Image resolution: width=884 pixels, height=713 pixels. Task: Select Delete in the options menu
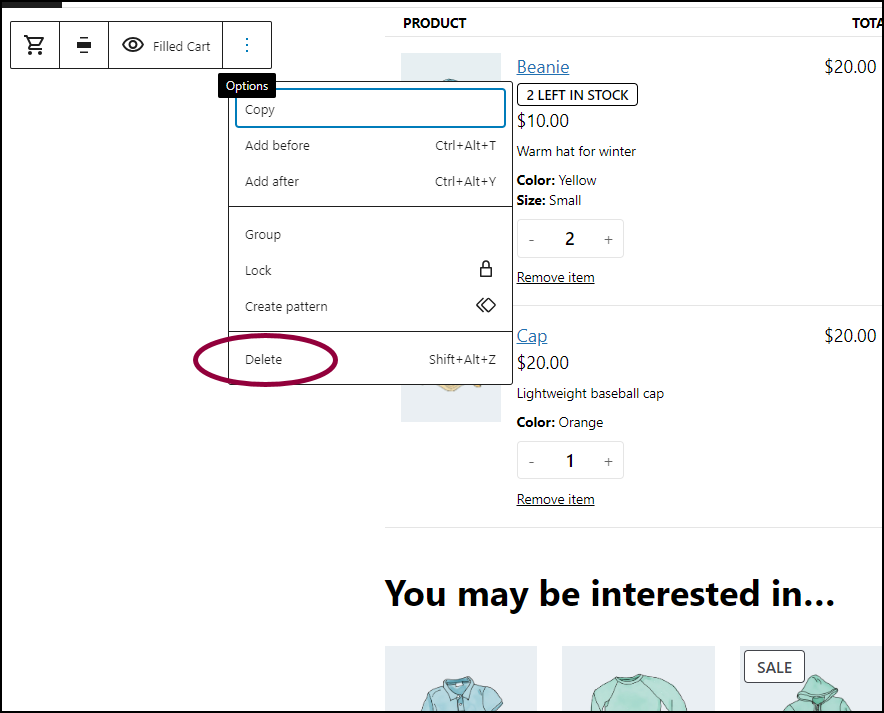tap(370, 360)
